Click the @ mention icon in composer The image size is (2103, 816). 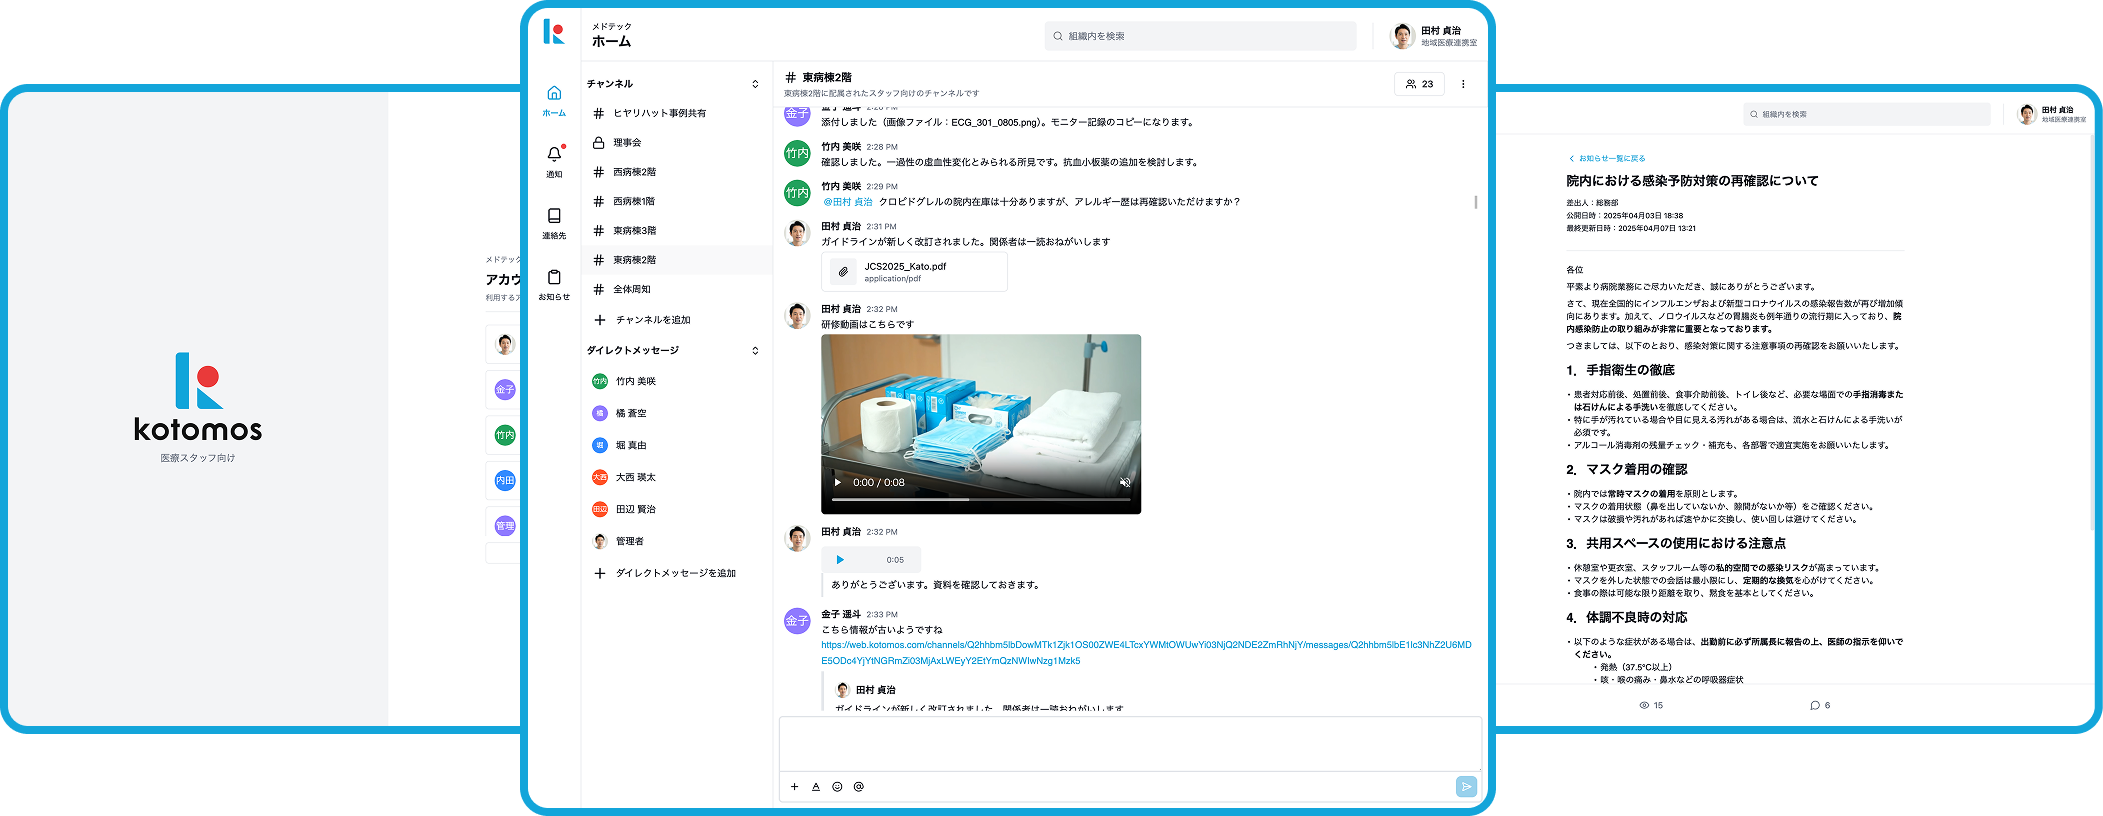(858, 787)
